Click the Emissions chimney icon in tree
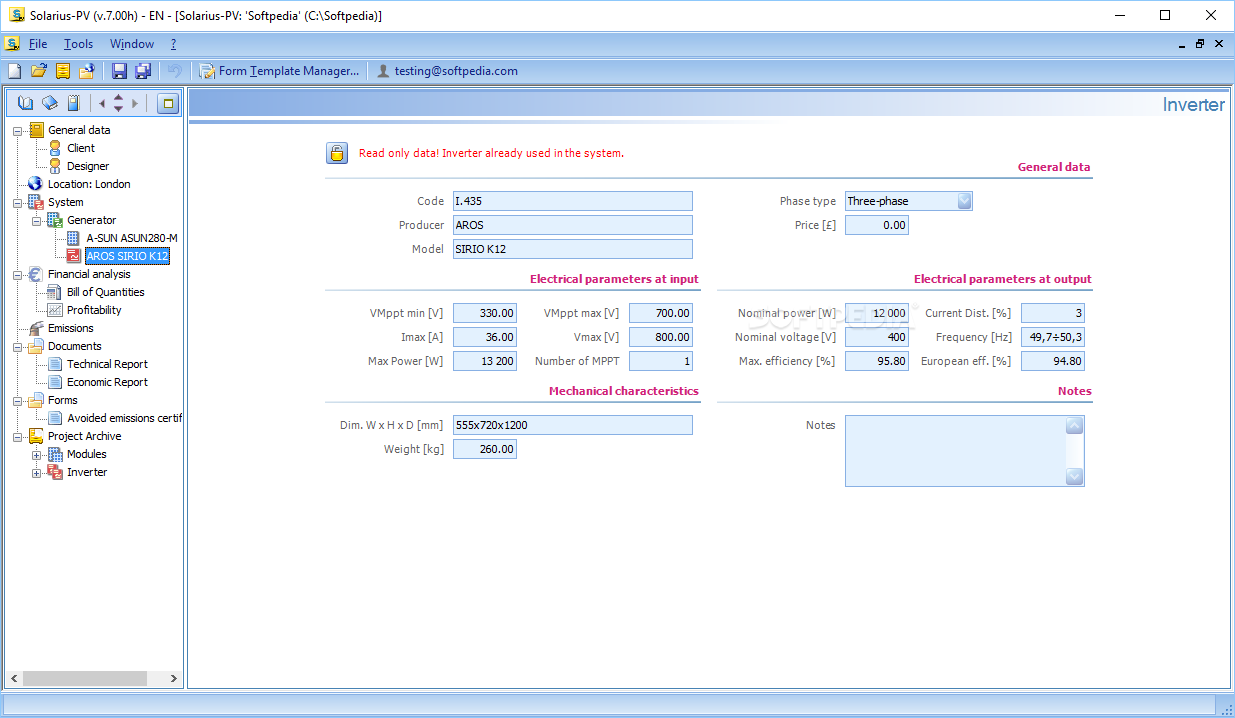The height and width of the screenshot is (718, 1235). (x=36, y=328)
